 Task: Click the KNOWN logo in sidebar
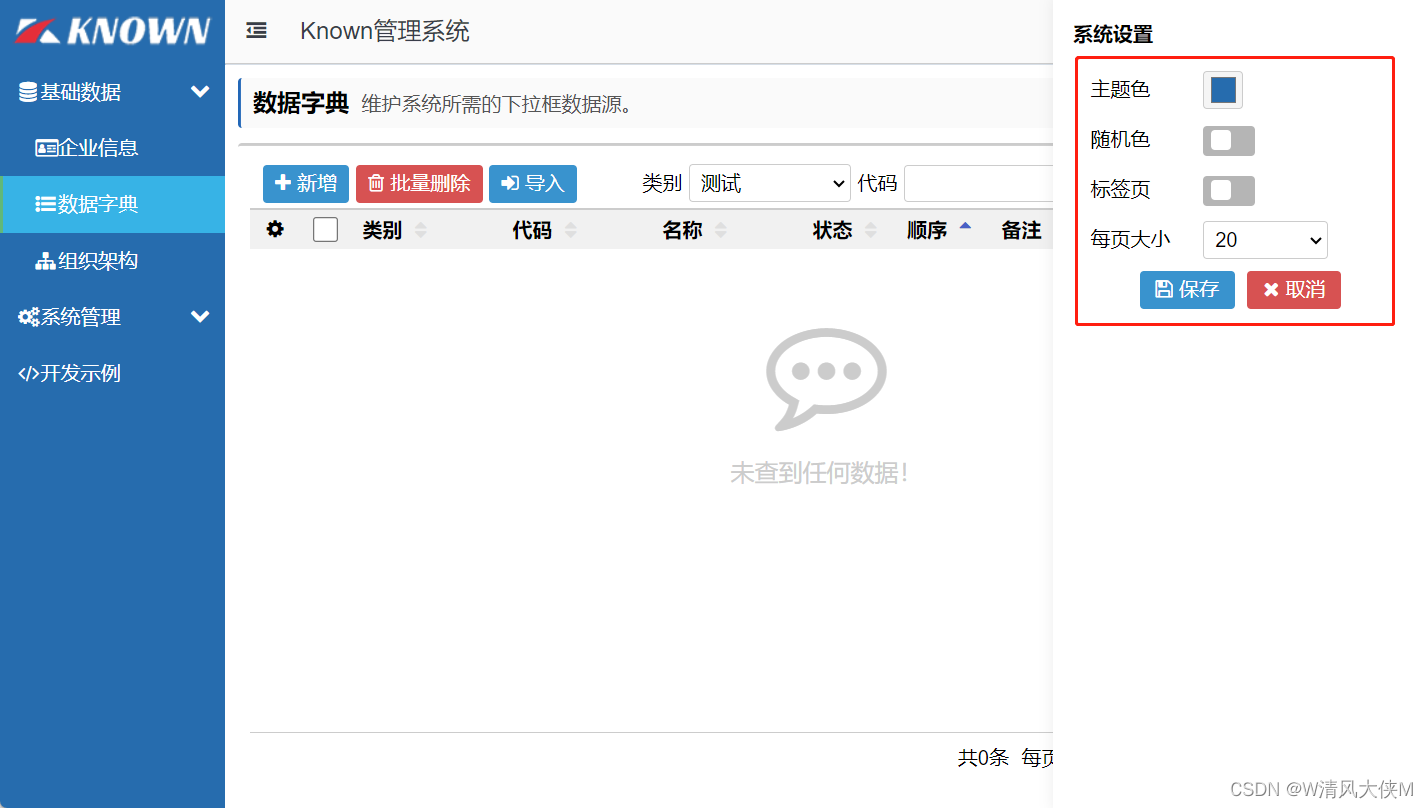point(112,31)
